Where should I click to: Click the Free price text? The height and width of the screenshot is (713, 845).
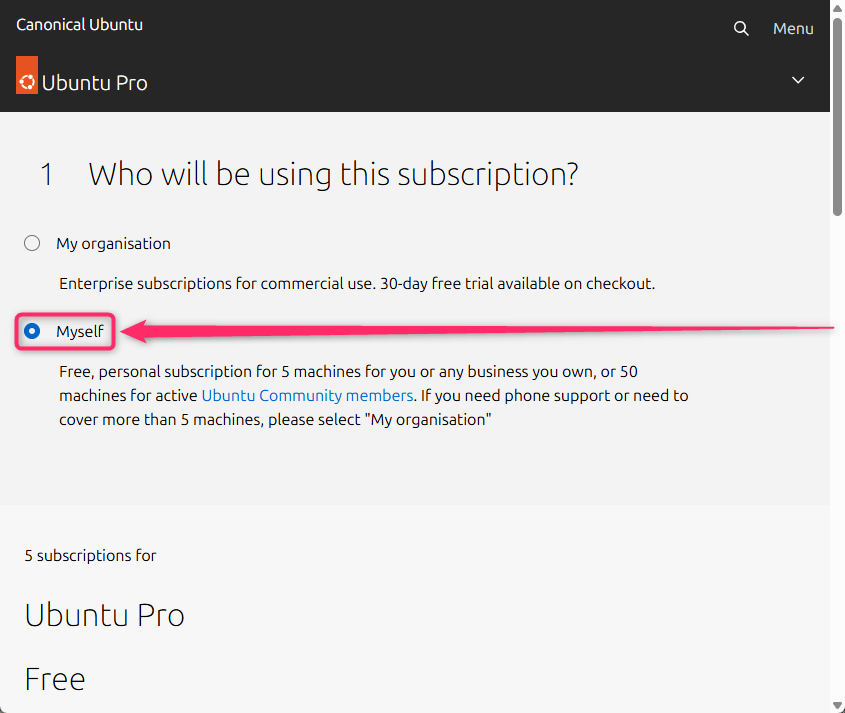[55, 679]
